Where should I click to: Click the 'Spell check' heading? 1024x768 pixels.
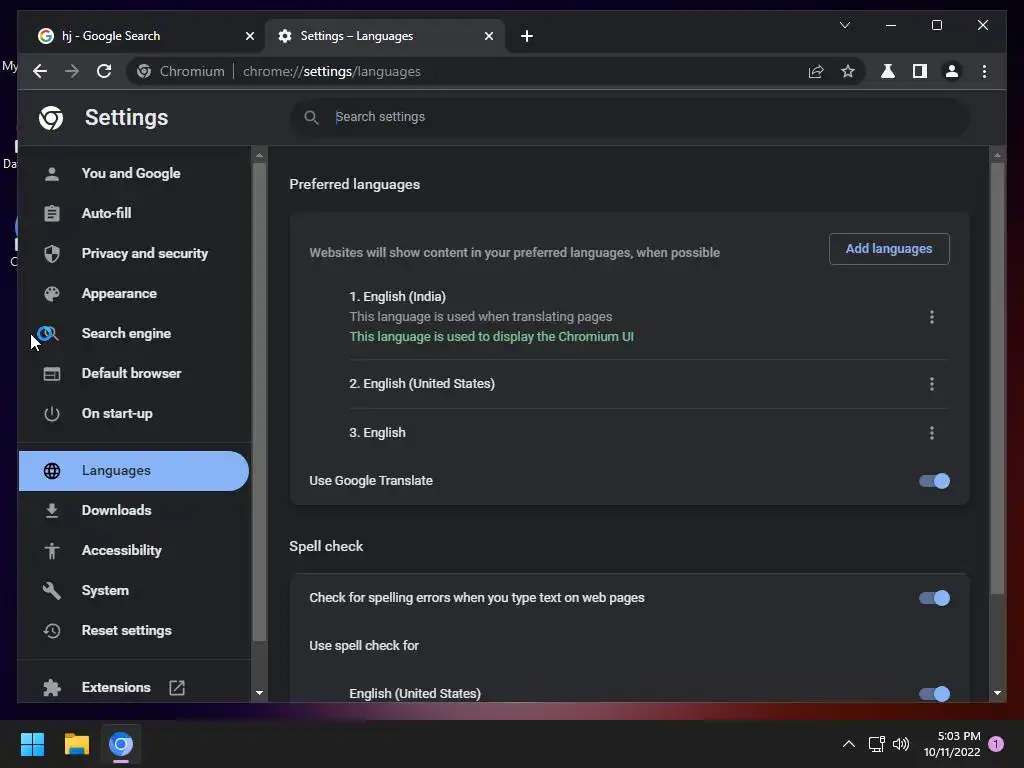point(326,546)
